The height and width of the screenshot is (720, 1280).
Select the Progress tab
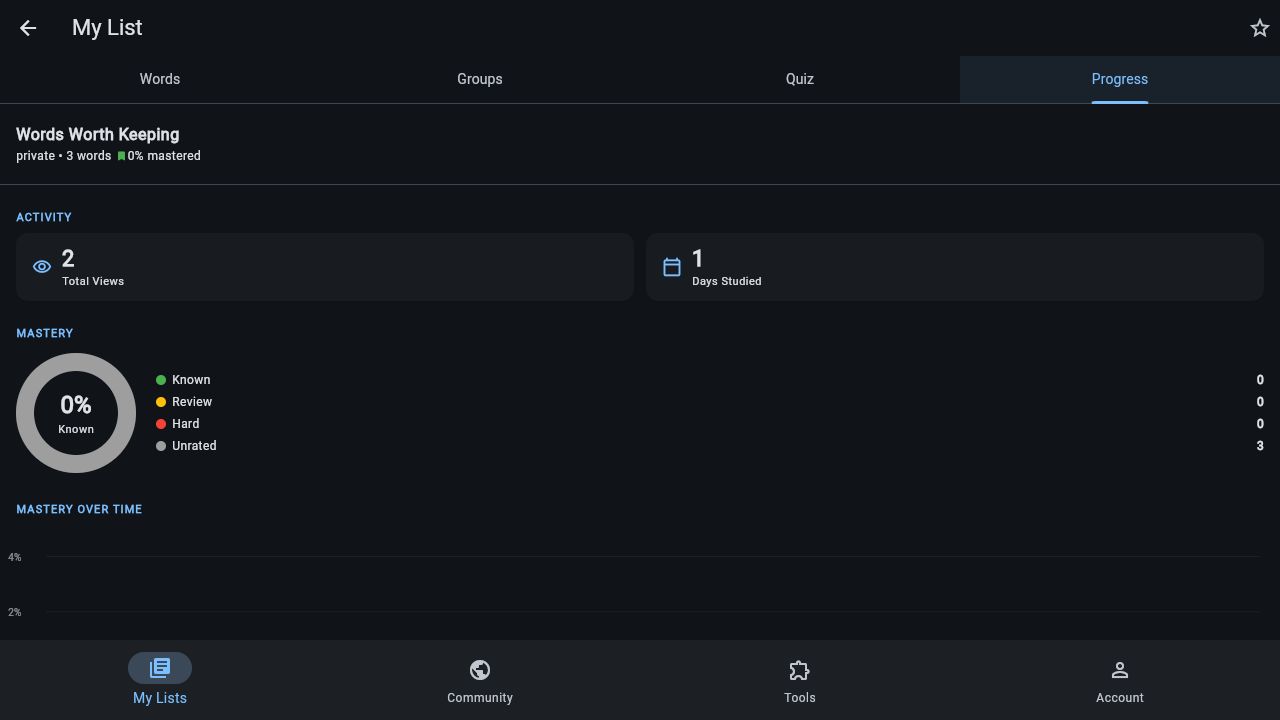click(x=1120, y=79)
